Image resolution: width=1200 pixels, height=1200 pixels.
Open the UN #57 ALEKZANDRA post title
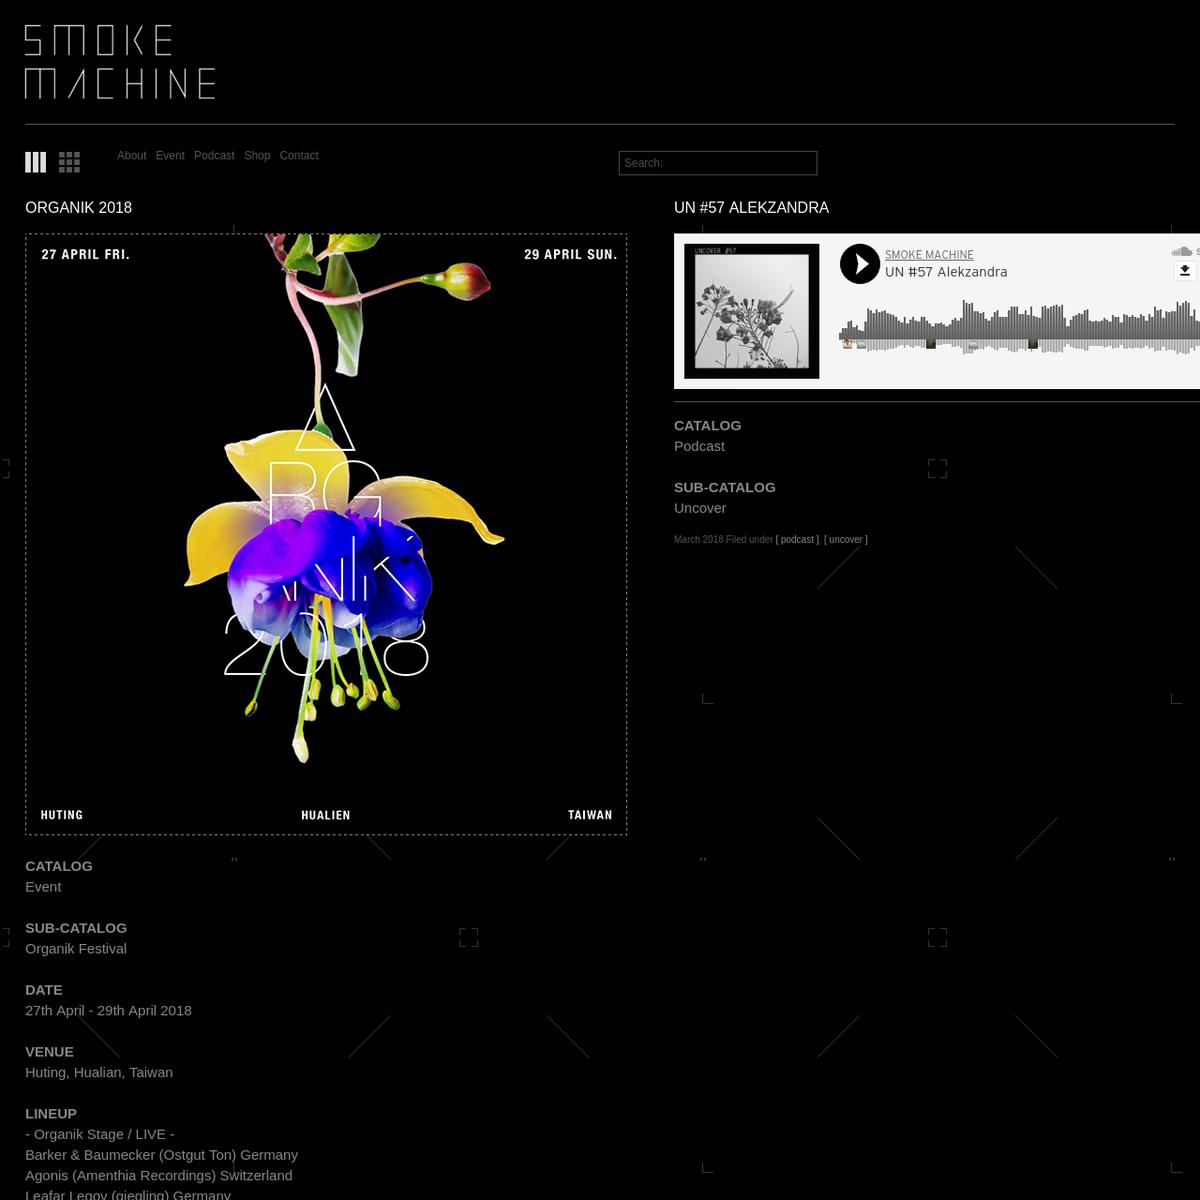[x=751, y=208]
